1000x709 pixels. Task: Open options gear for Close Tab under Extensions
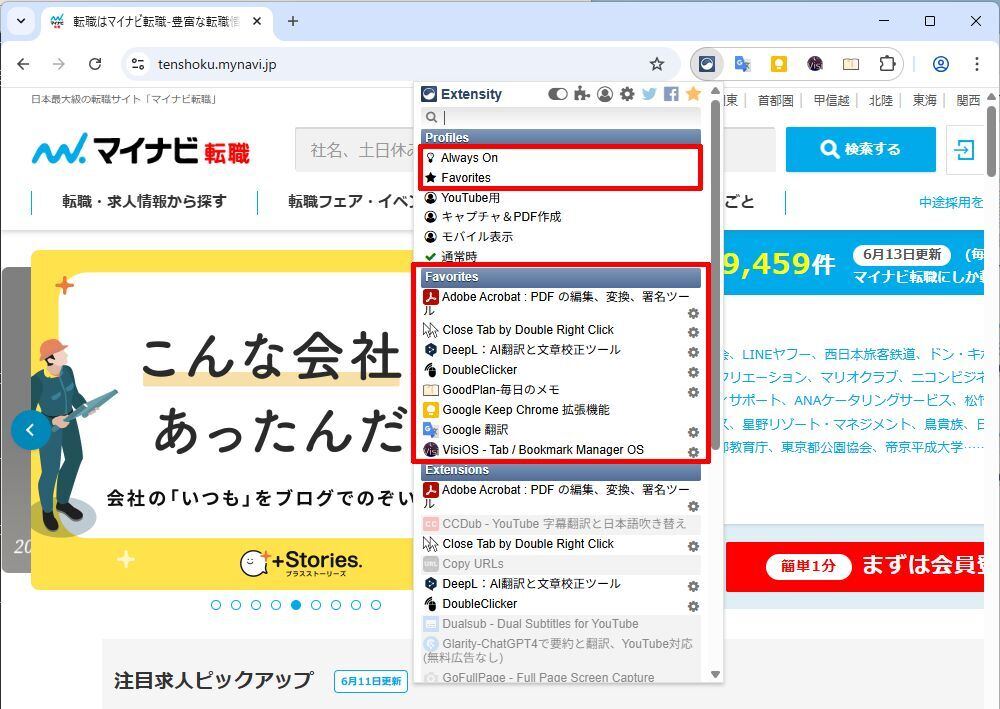point(693,546)
